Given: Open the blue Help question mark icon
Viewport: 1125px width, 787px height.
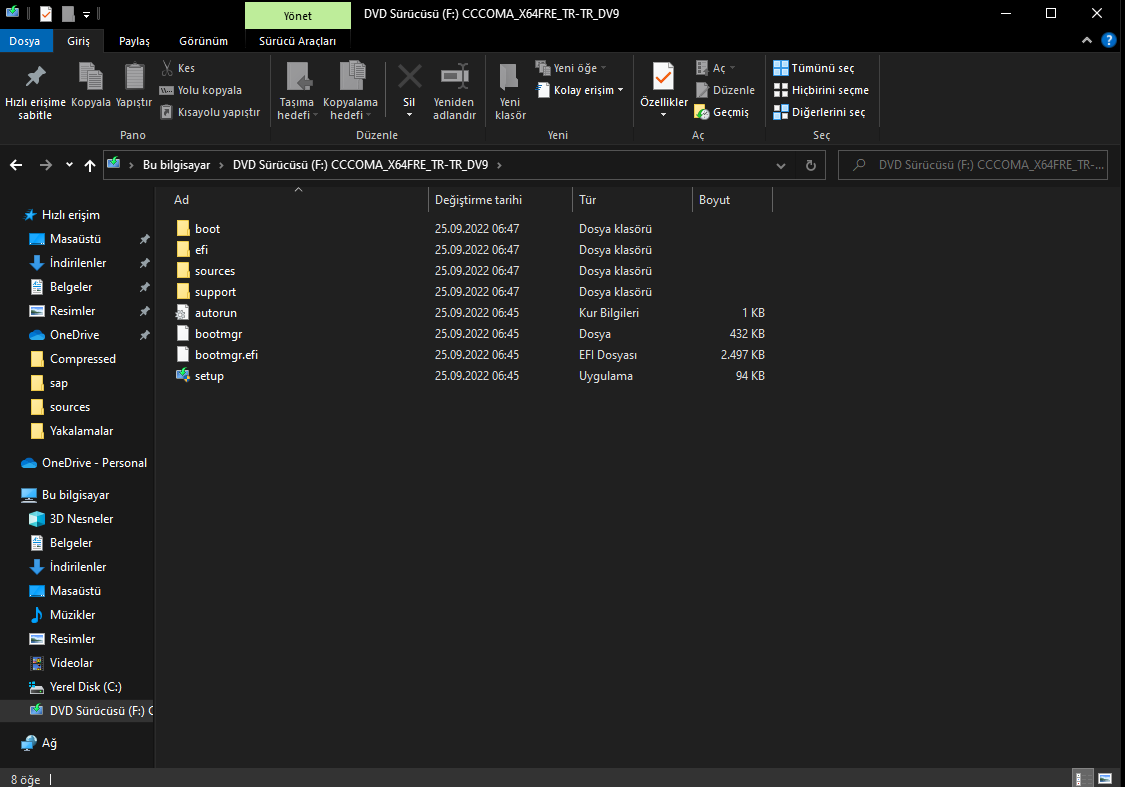Looking at the screenshot, I should click(x=1108, y=41).
